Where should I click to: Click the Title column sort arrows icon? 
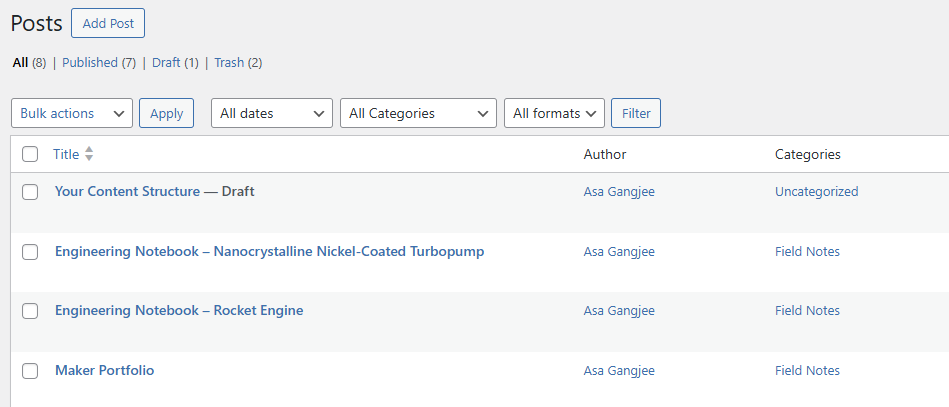[x=89, y=154]
